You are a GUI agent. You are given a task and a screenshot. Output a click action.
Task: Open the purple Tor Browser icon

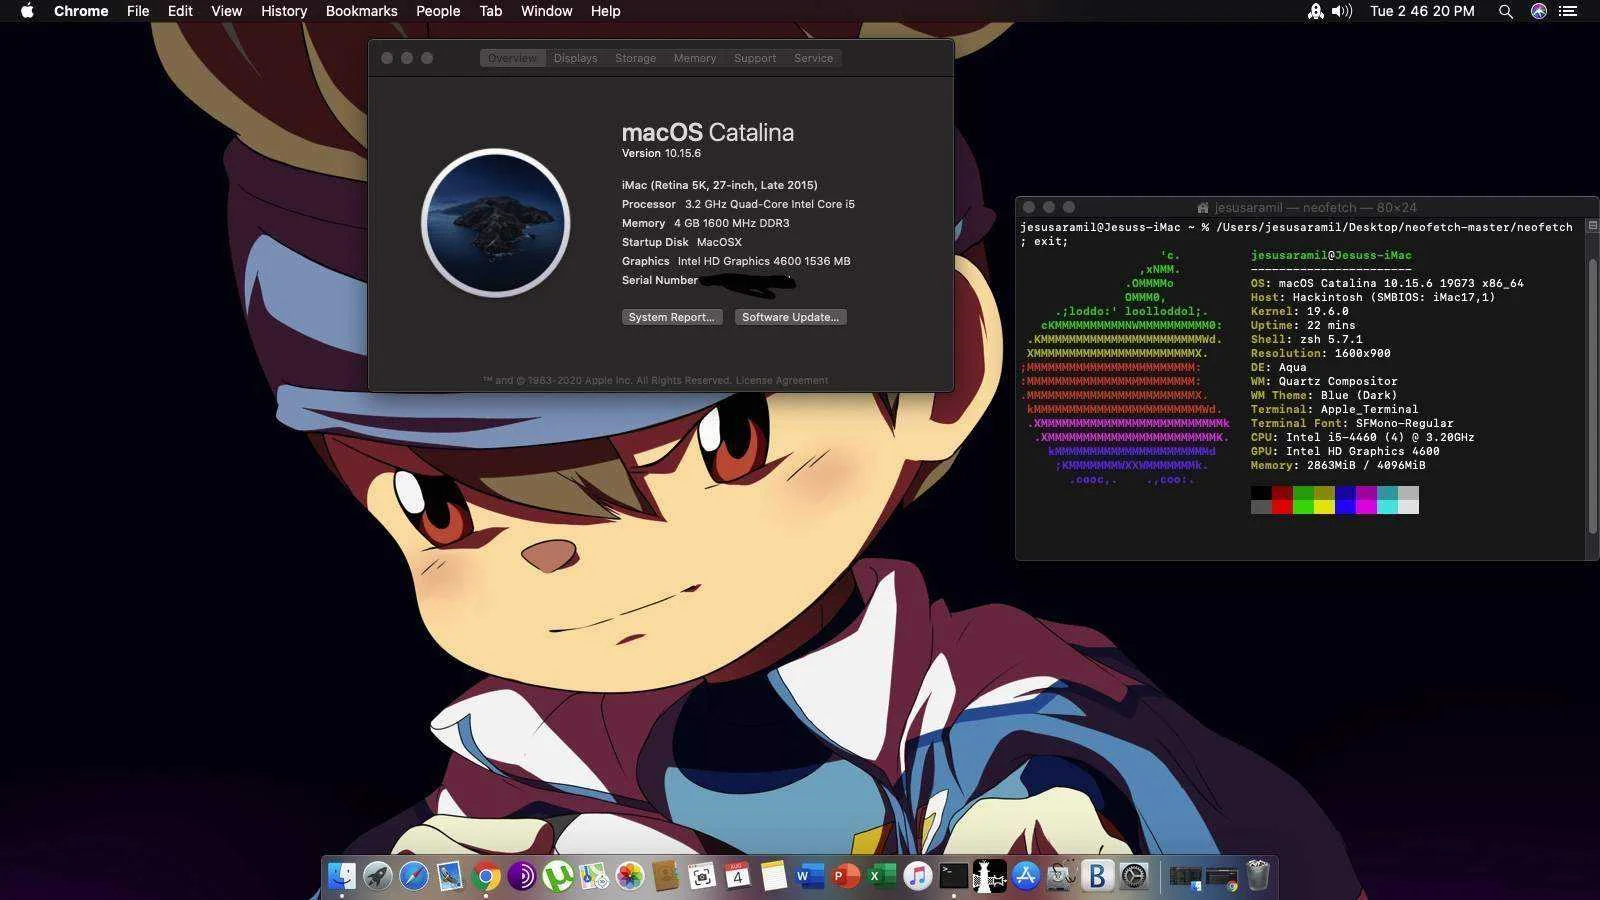(x=522, y=876)
